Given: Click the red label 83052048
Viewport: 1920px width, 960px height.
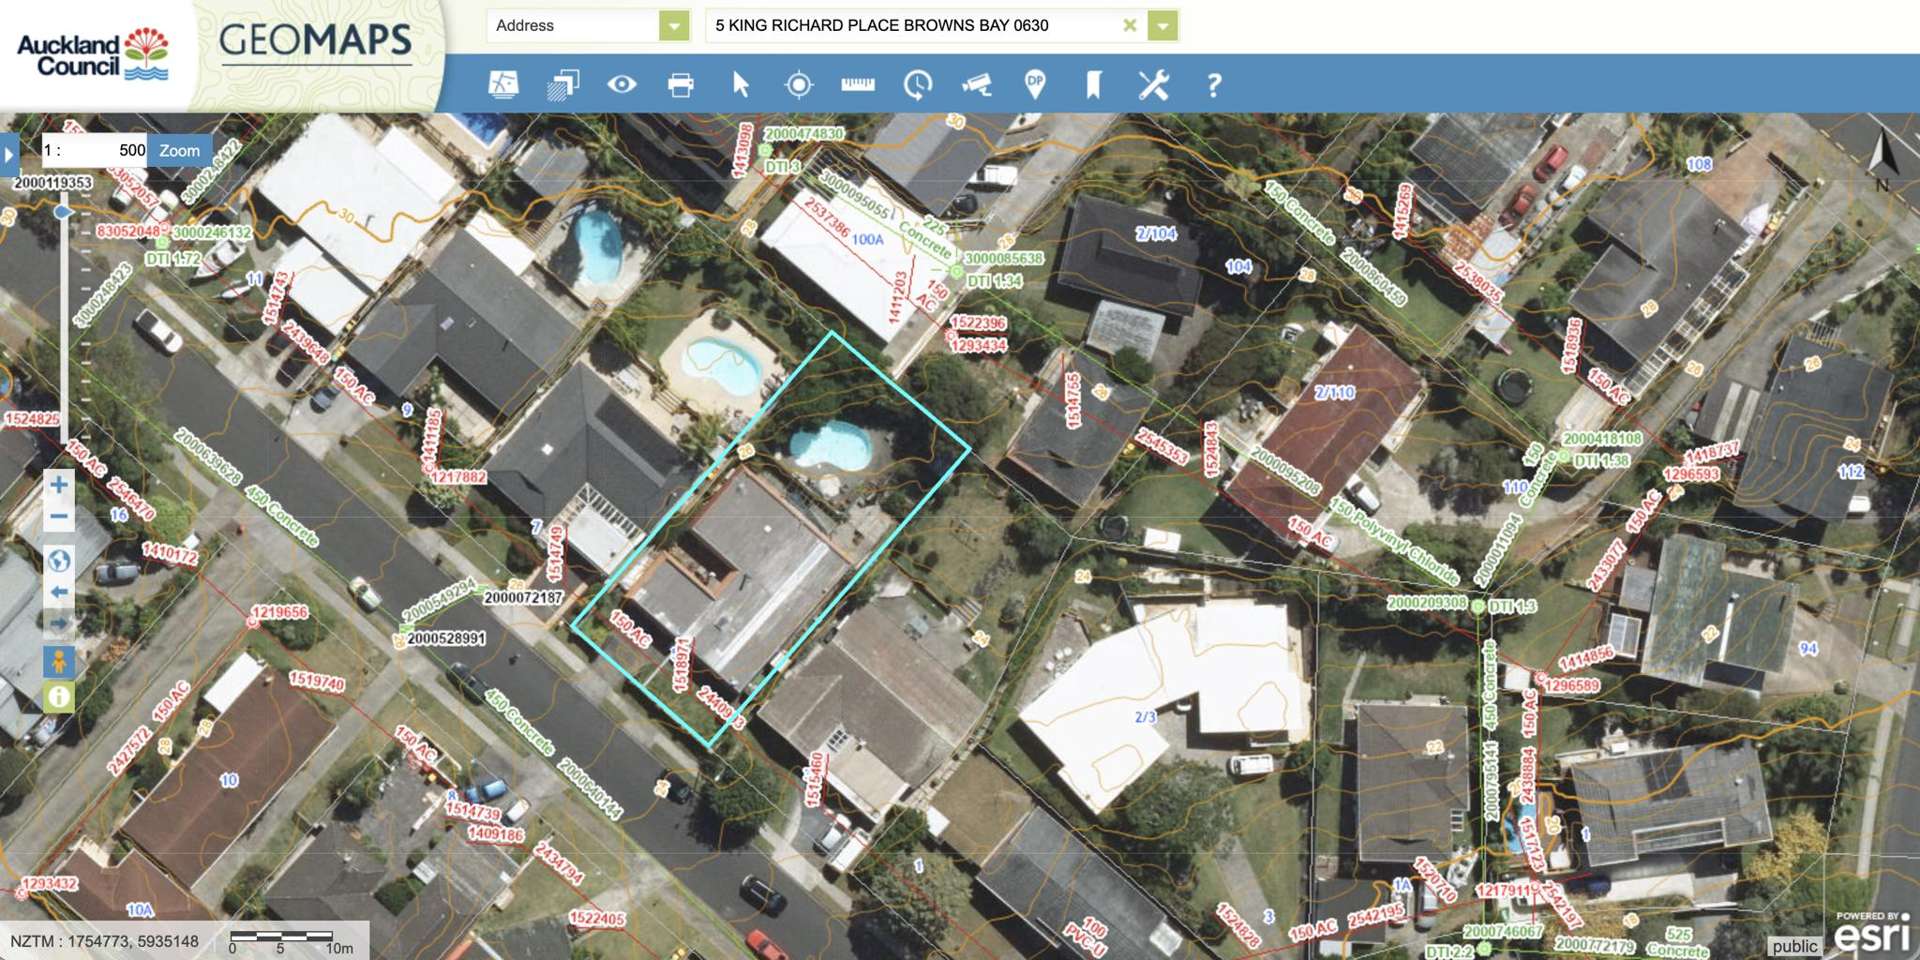Looking at the screenshot, I should 128,232.
